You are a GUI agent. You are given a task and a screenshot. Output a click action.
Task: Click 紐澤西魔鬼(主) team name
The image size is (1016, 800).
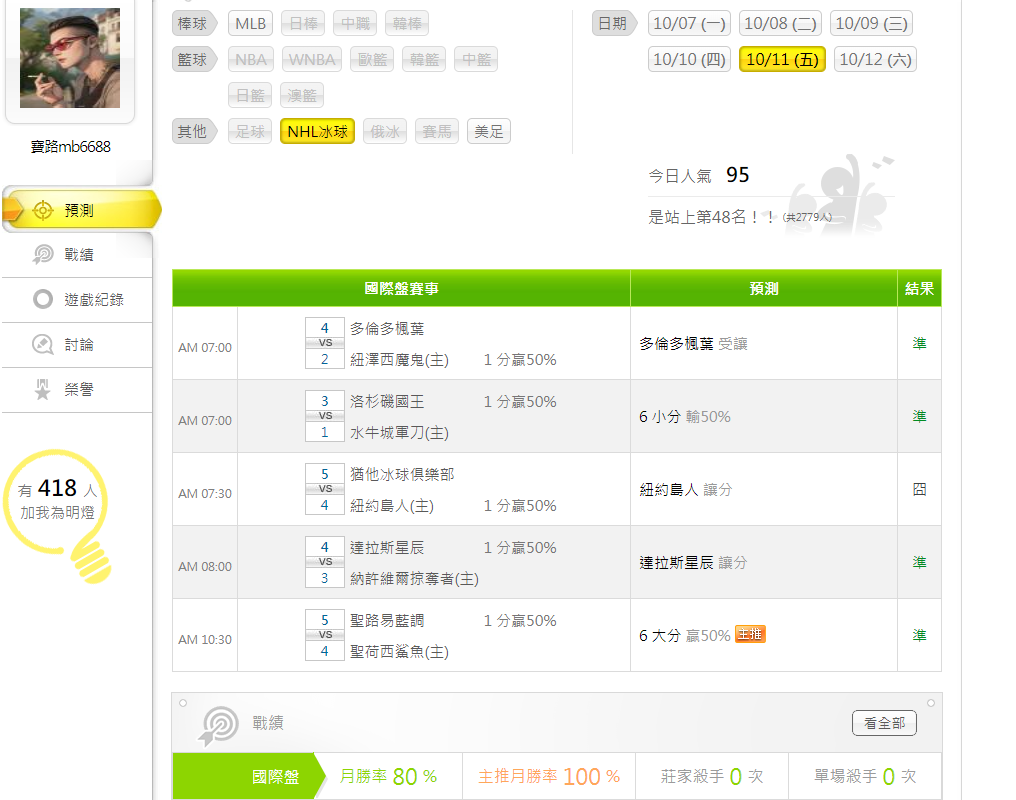click(x=399, y=360)
